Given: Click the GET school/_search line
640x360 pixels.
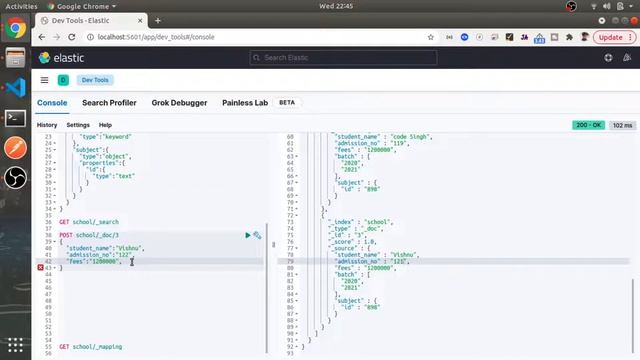Looking at the screenshot, I should (89, 222).
